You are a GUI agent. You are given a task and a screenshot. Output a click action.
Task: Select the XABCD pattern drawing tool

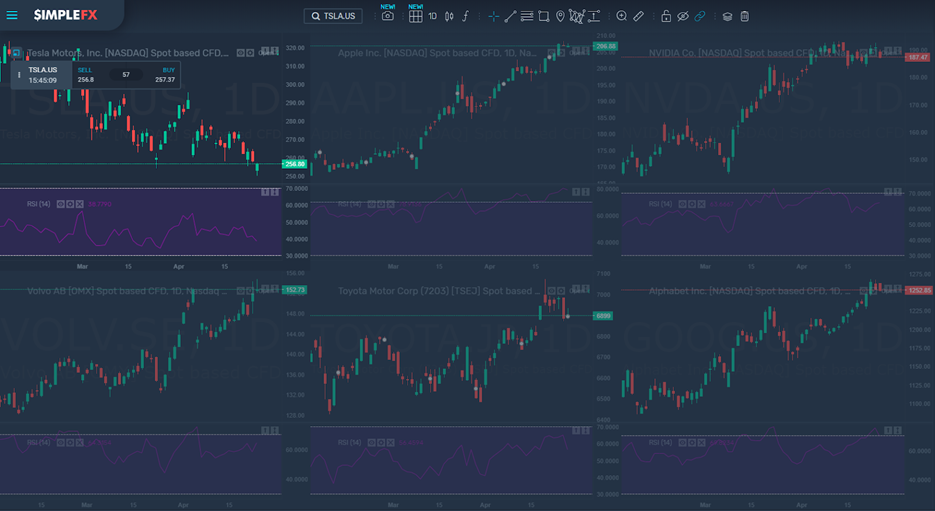tap(577, 16)
